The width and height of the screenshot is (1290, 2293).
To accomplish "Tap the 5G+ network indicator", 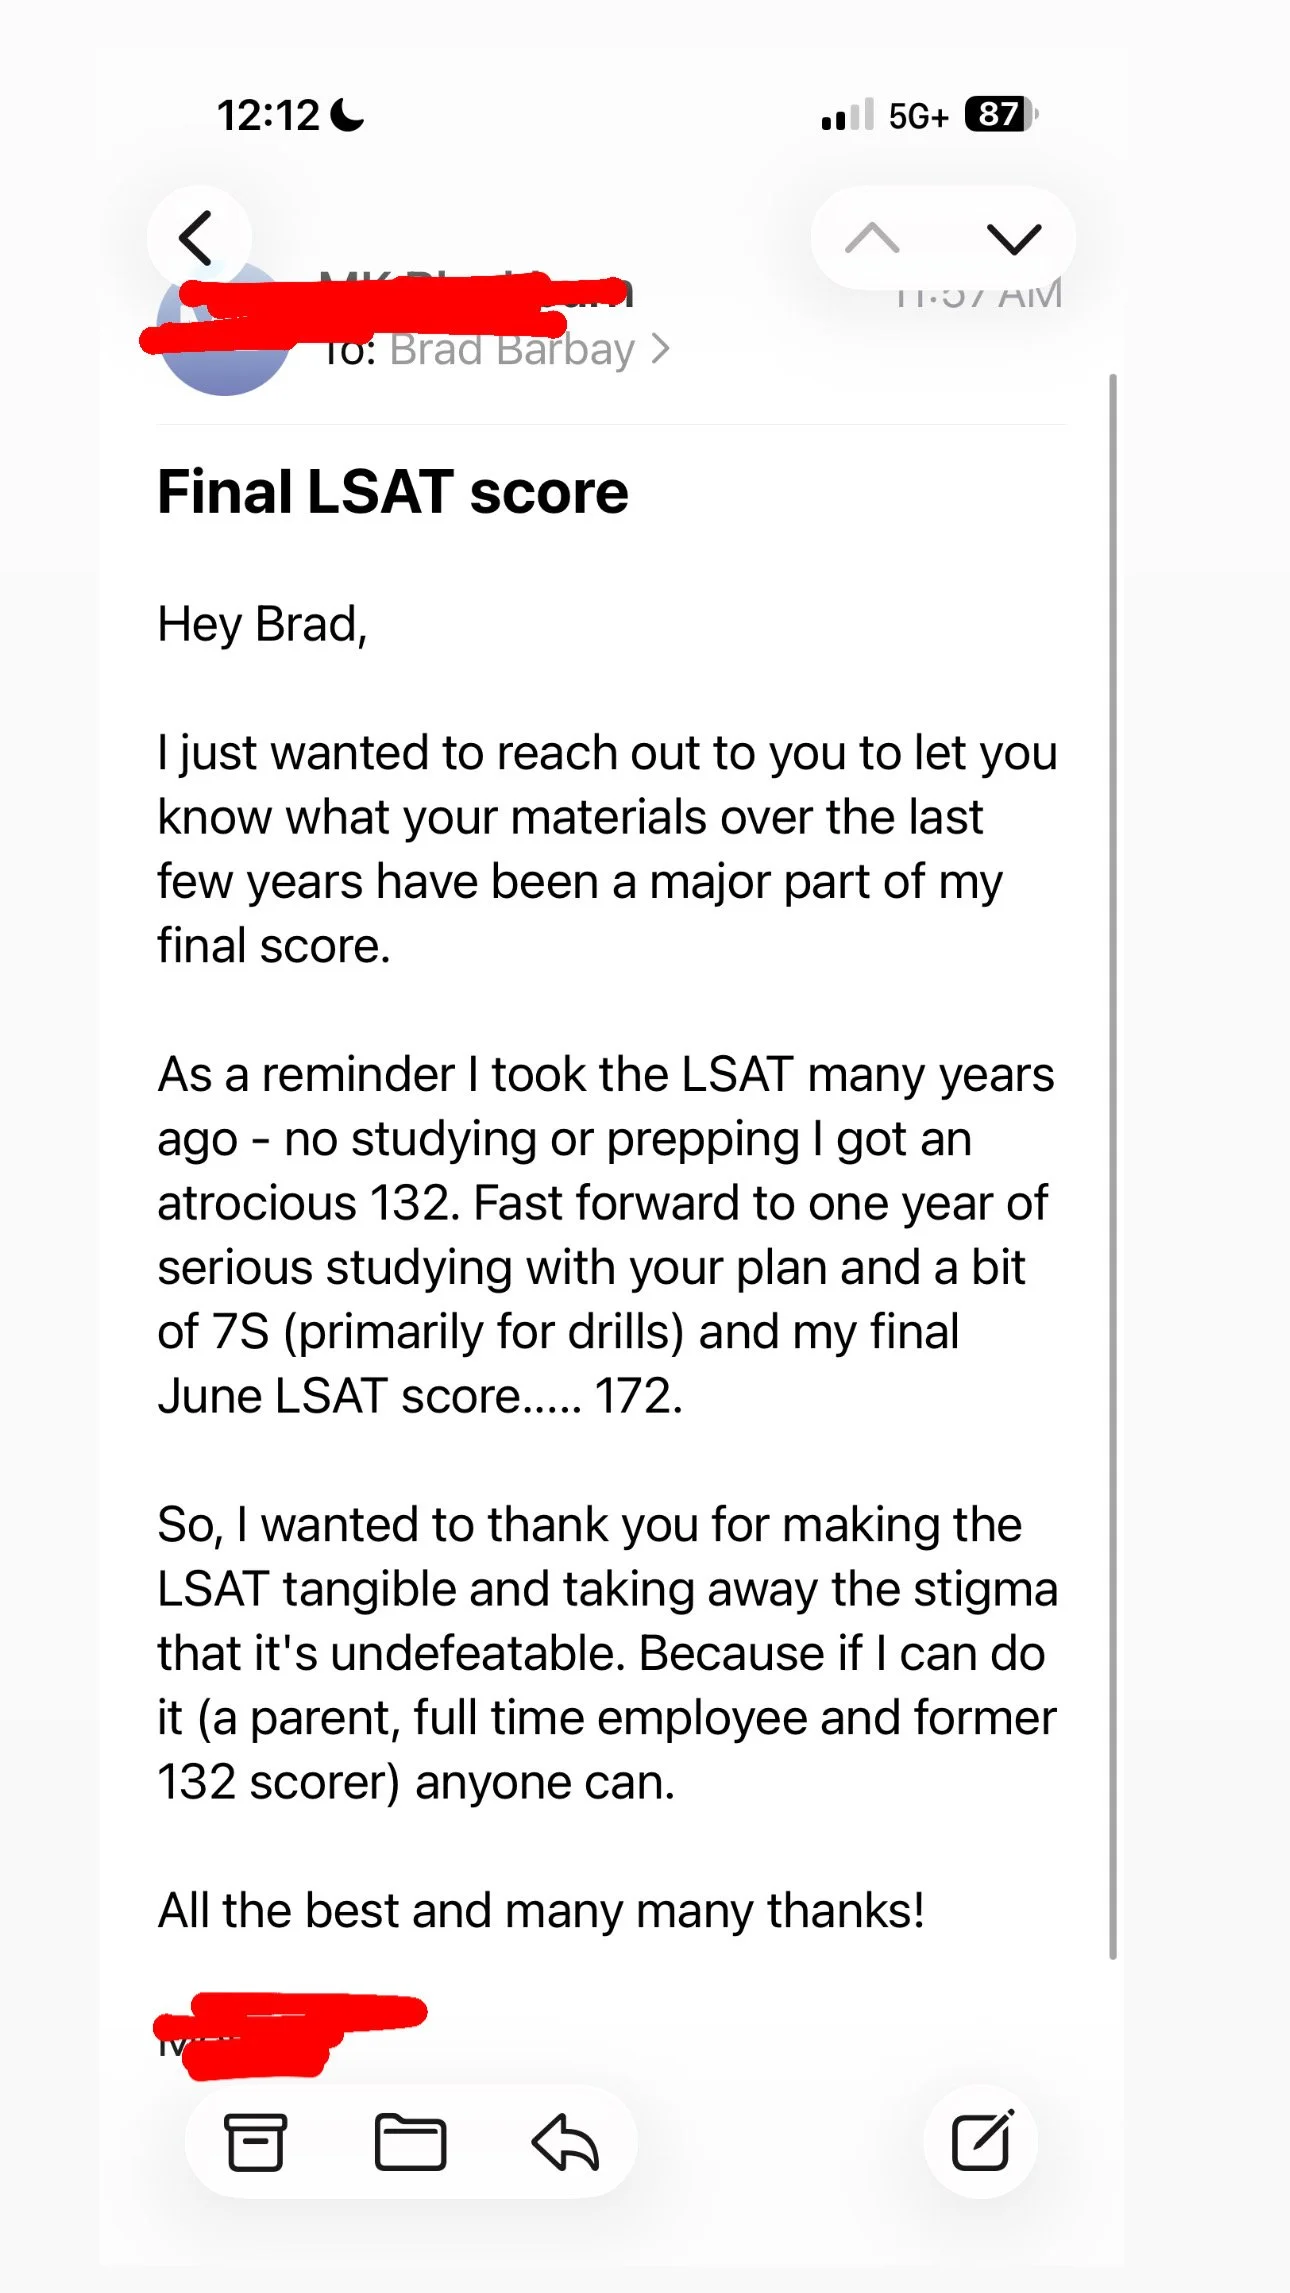I will coord(918,116).
